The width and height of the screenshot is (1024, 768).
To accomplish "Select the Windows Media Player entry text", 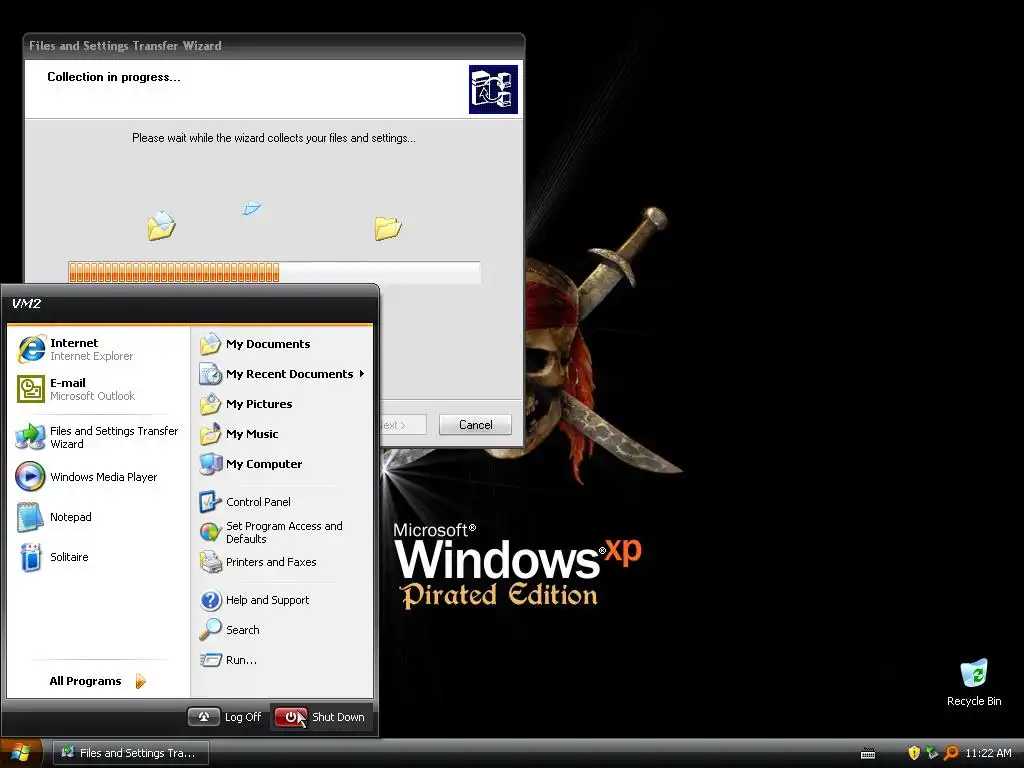I will coord(104,477).
